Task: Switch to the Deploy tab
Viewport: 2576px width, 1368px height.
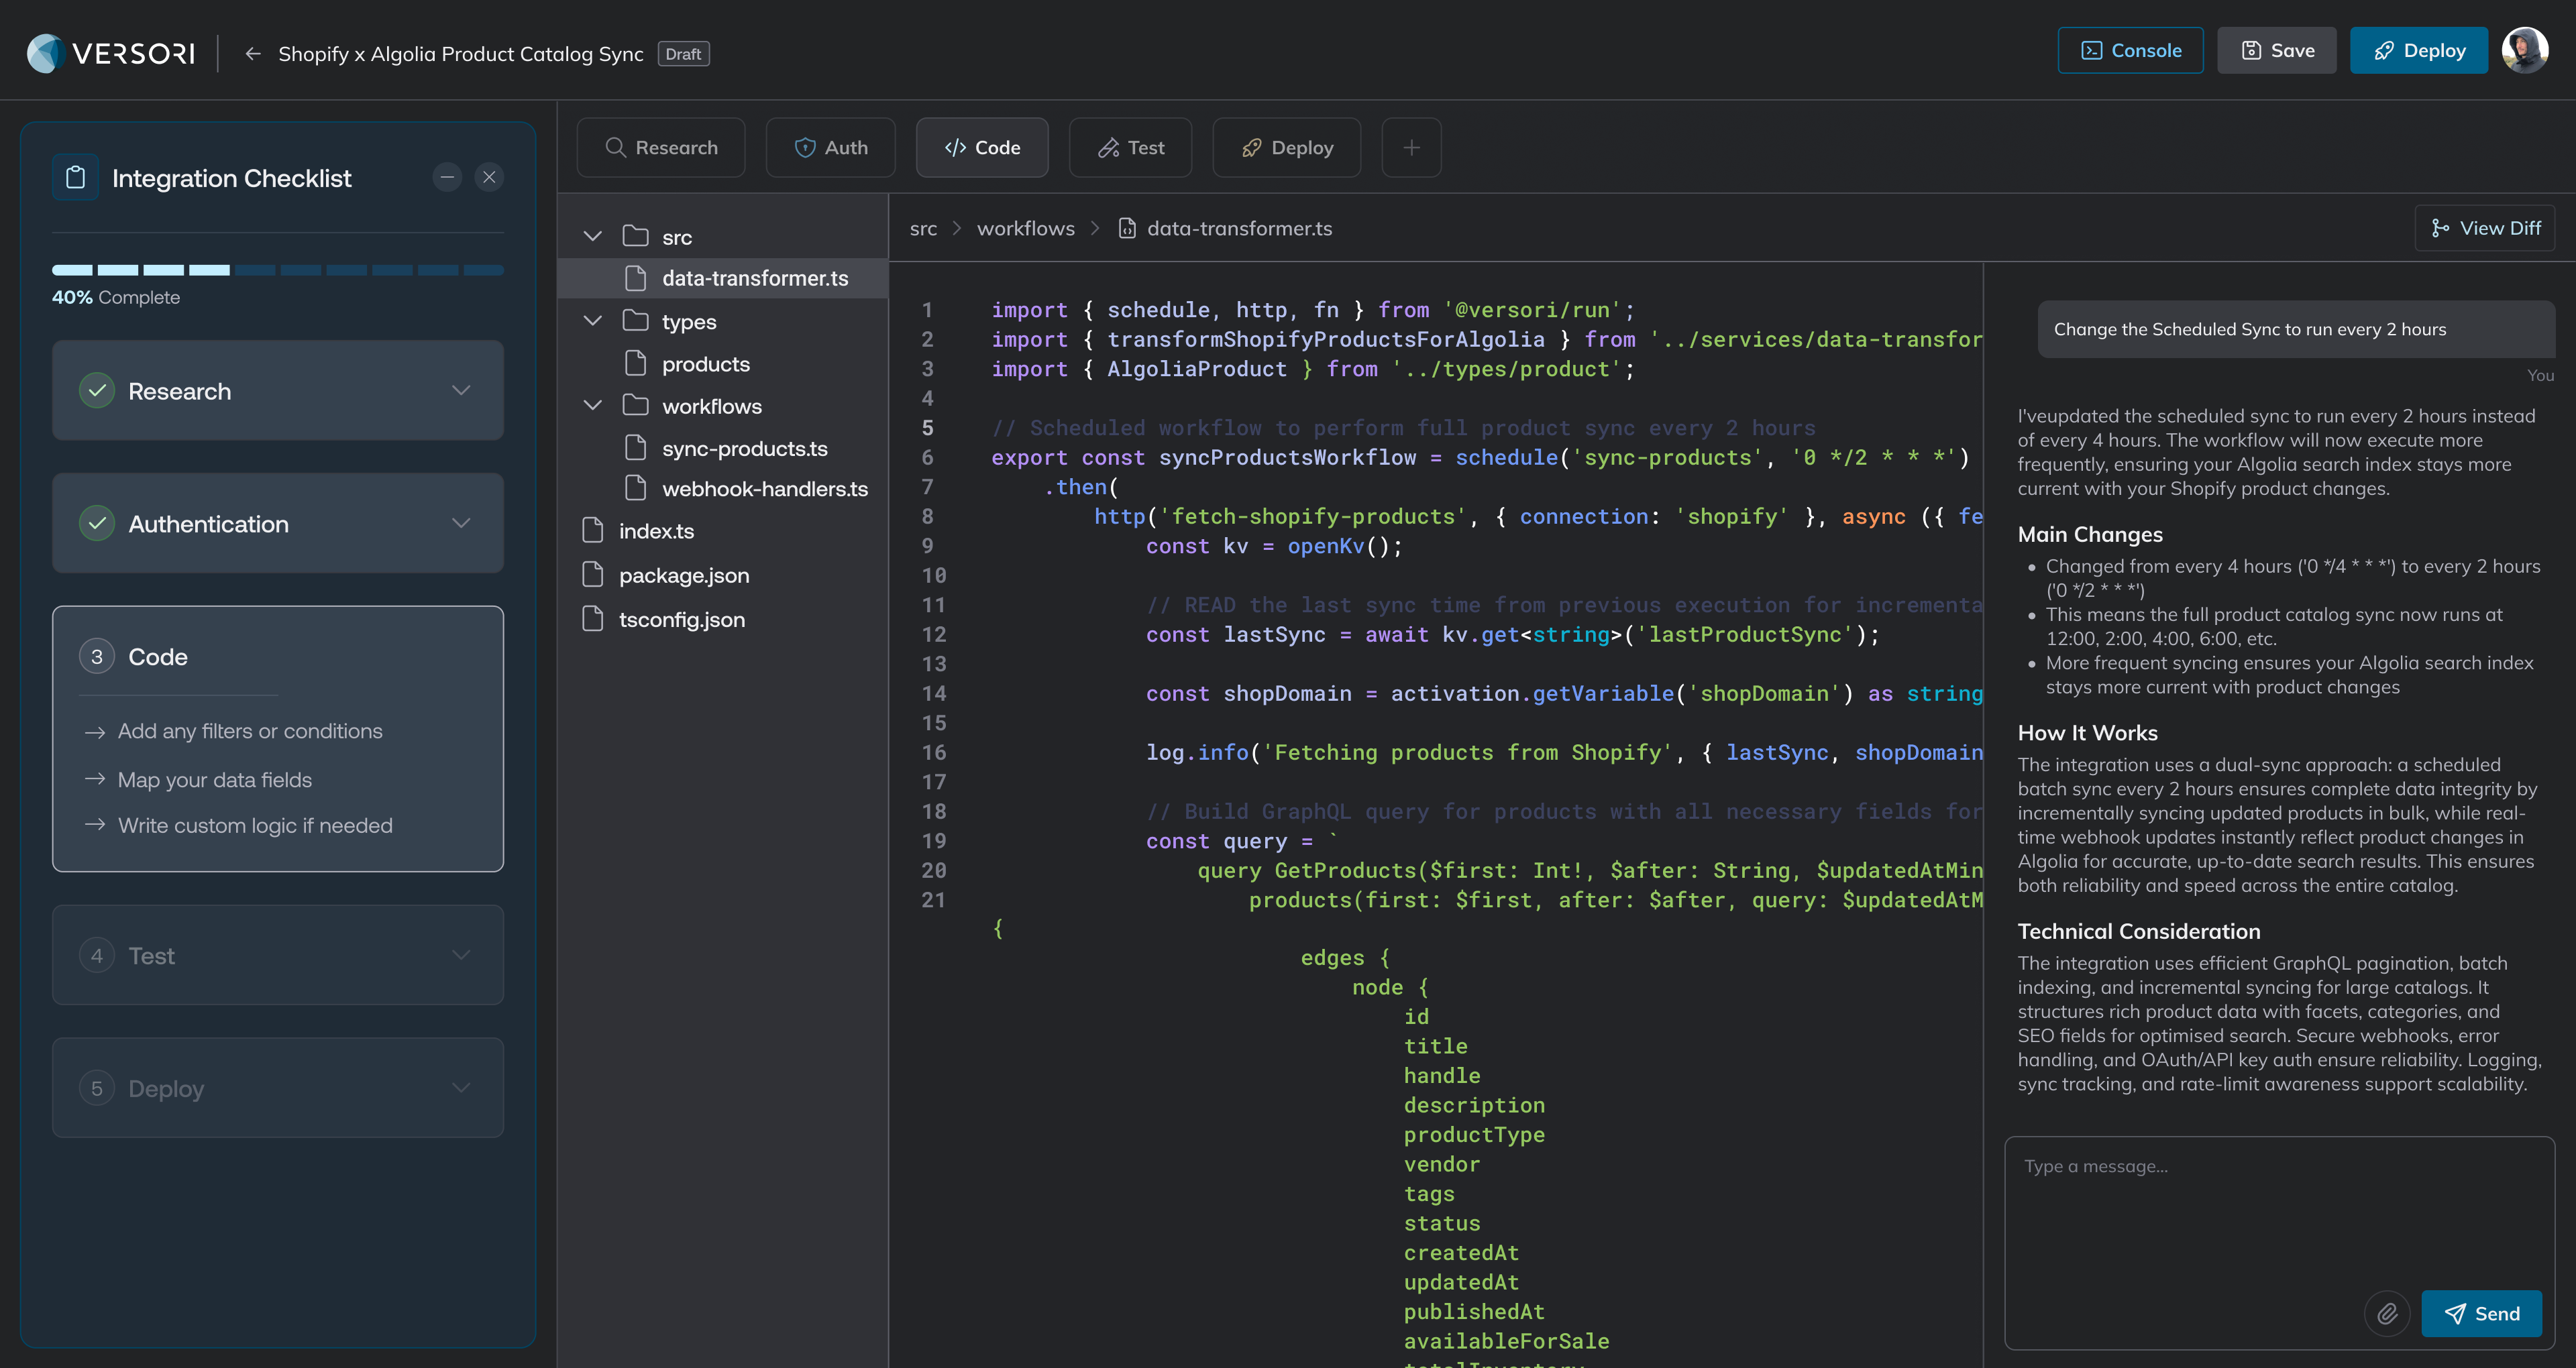Action: [x=1286, y=147]
